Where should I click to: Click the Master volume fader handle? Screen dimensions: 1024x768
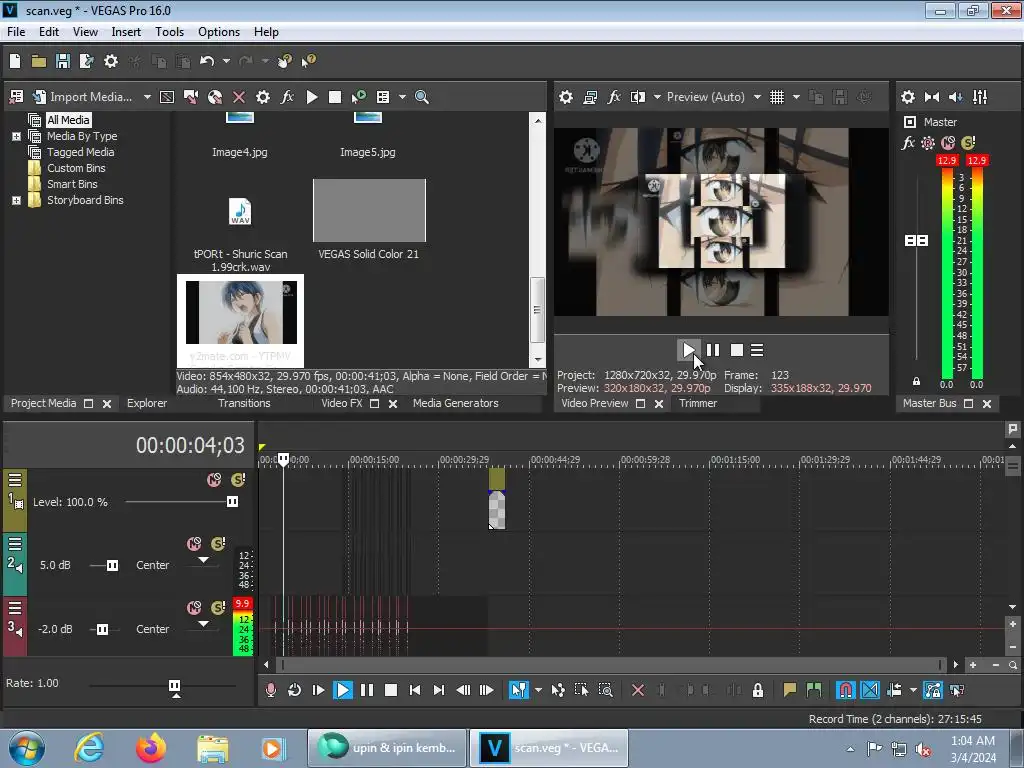tap(916, 241)
